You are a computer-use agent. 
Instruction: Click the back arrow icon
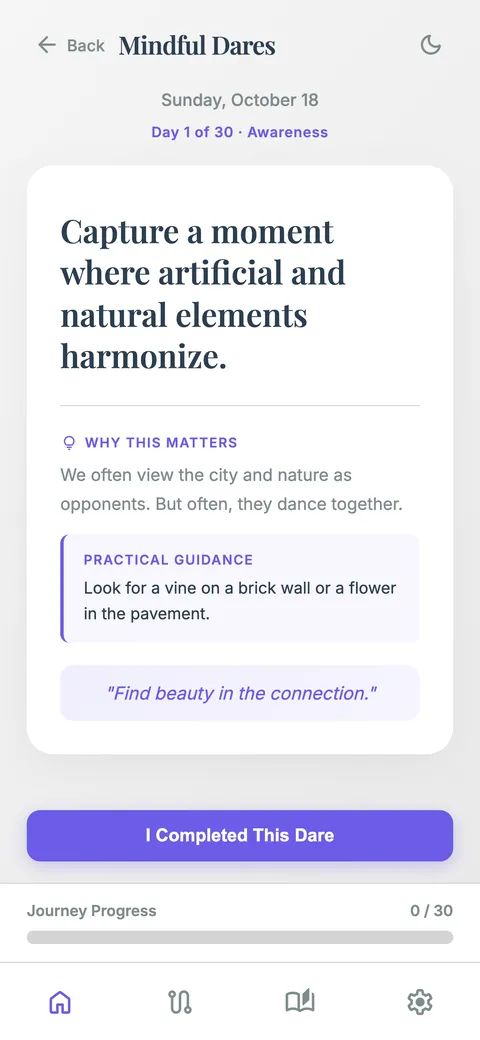tap(46, 45)
